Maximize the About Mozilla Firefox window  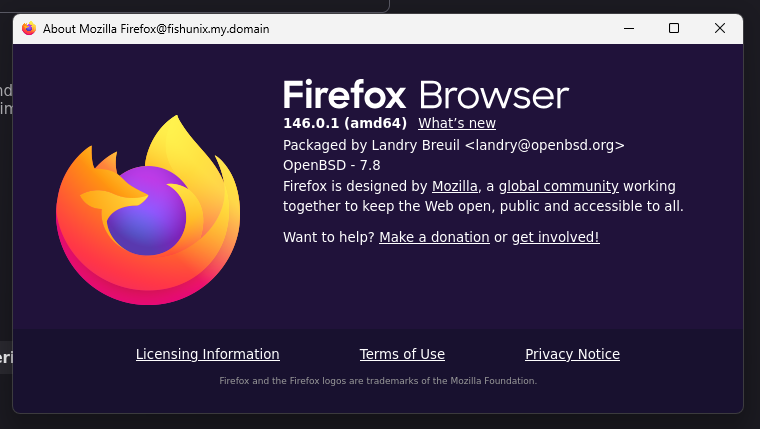tap(673, 29)
